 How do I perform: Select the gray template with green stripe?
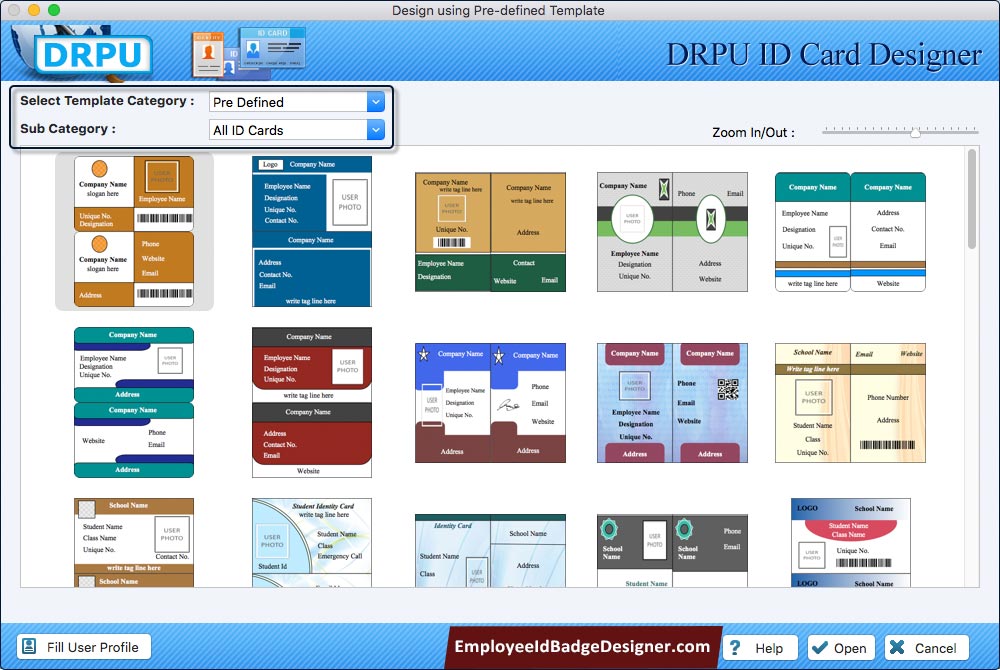click(672, 232)
